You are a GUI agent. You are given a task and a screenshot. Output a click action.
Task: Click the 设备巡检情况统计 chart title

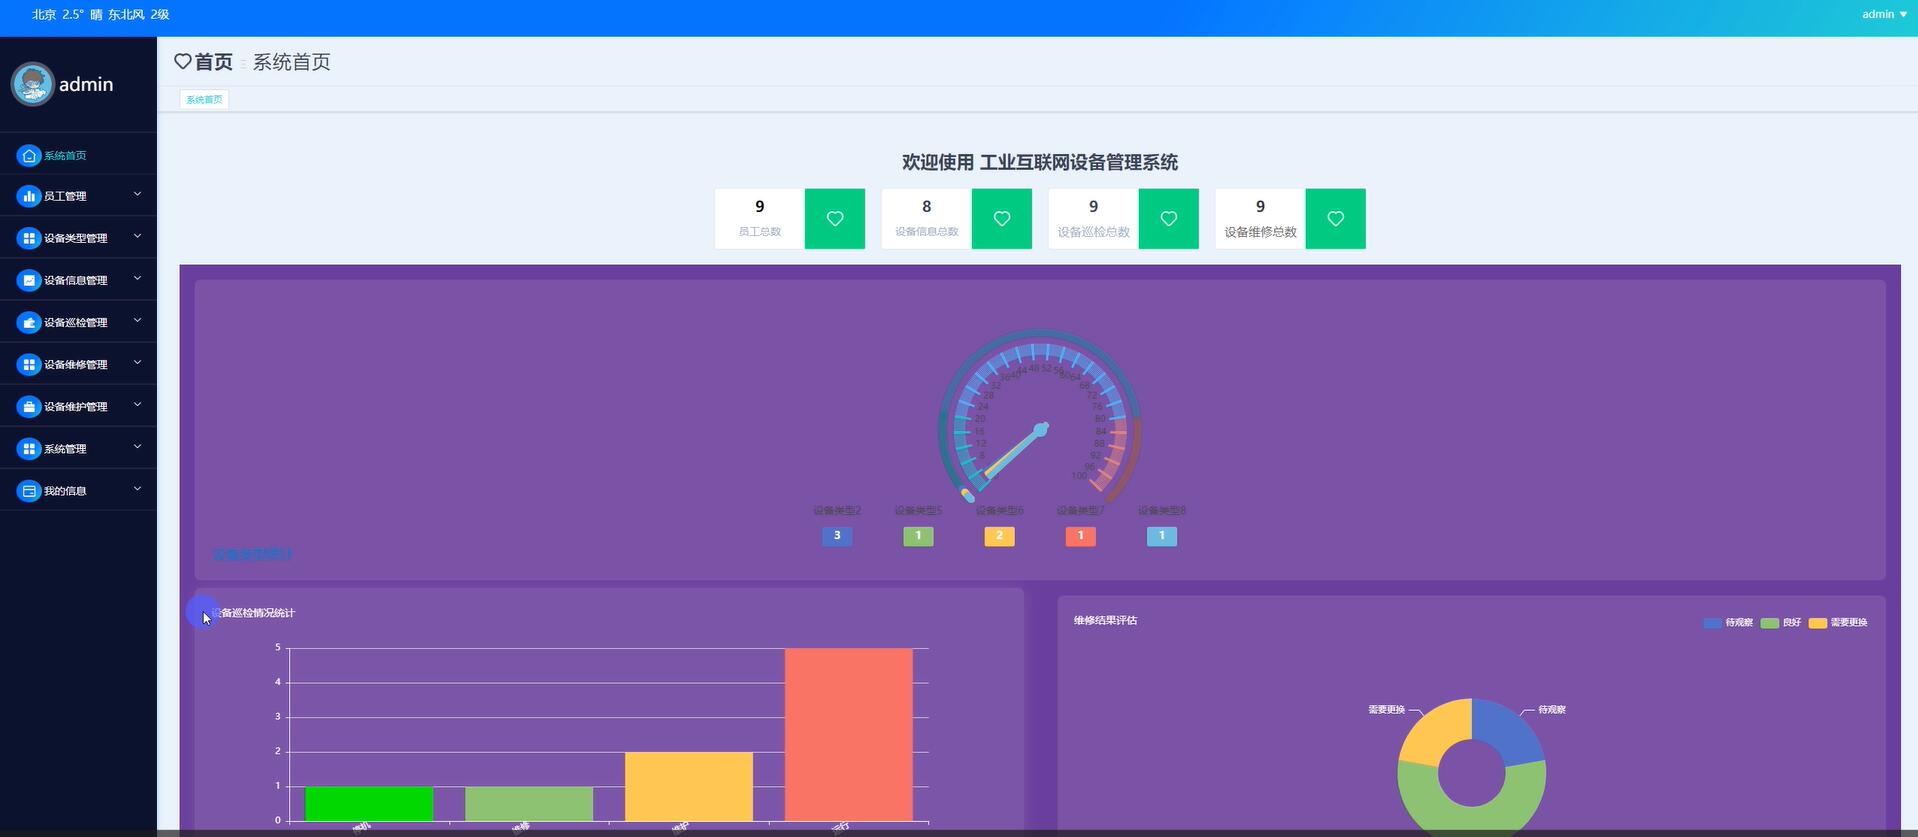(x=253, y=613)
